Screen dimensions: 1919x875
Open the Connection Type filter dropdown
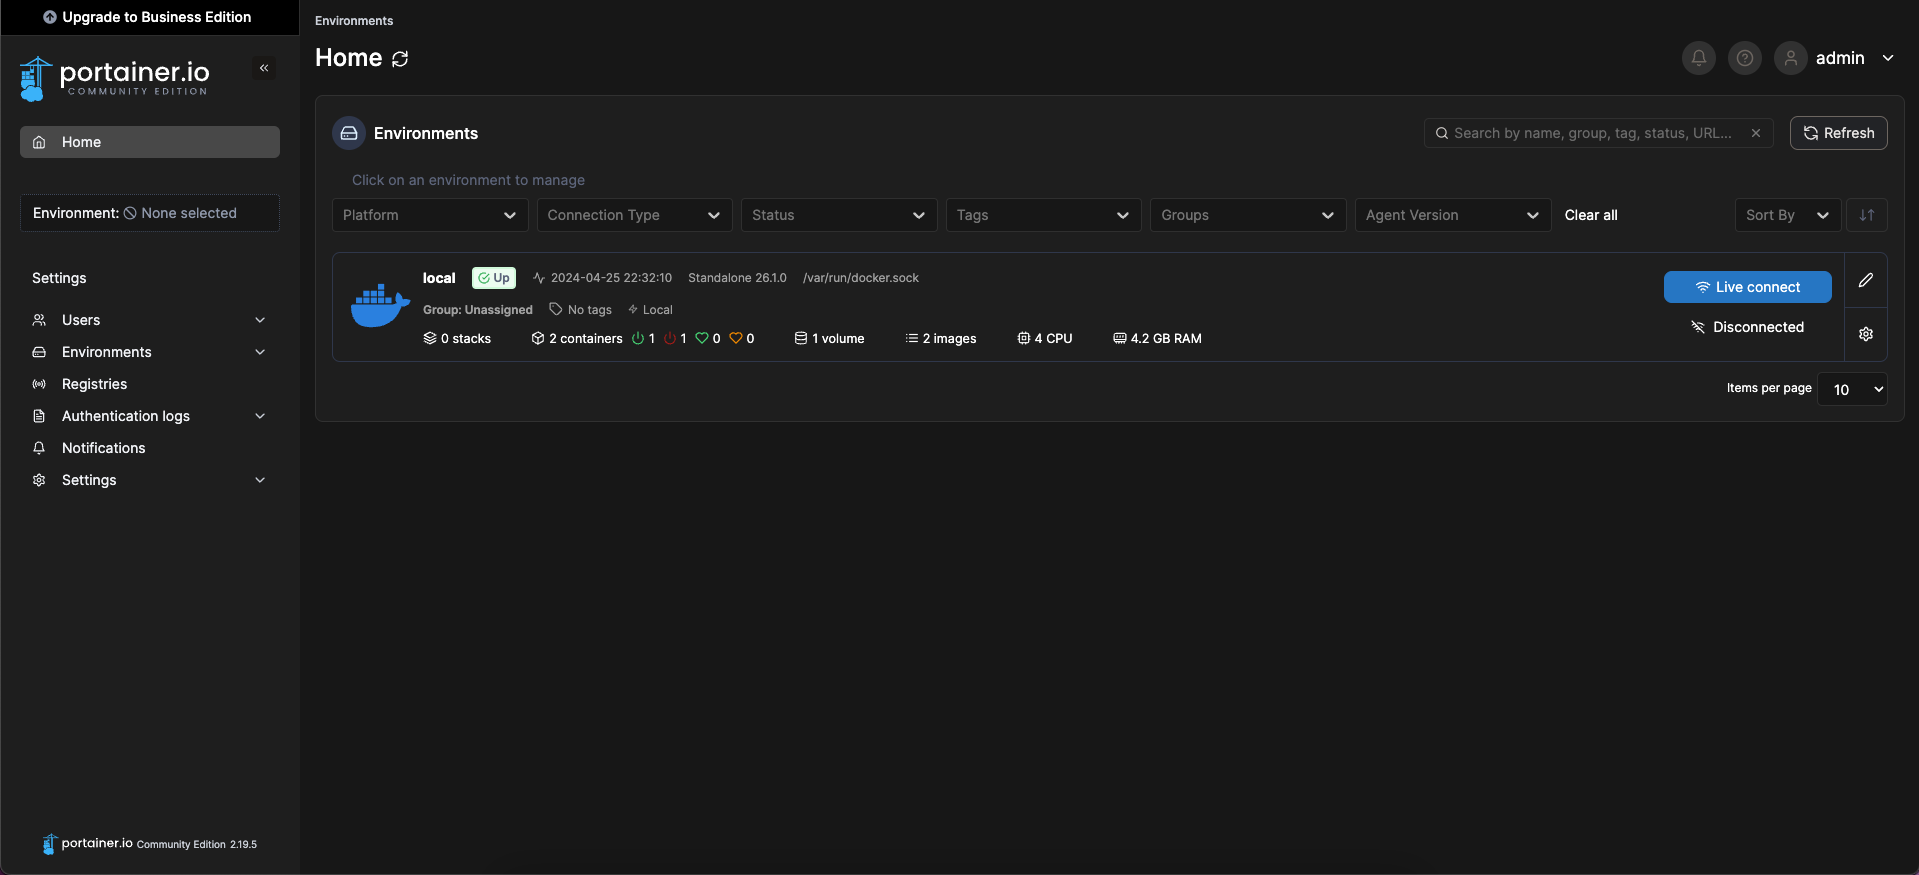[634, 215]
